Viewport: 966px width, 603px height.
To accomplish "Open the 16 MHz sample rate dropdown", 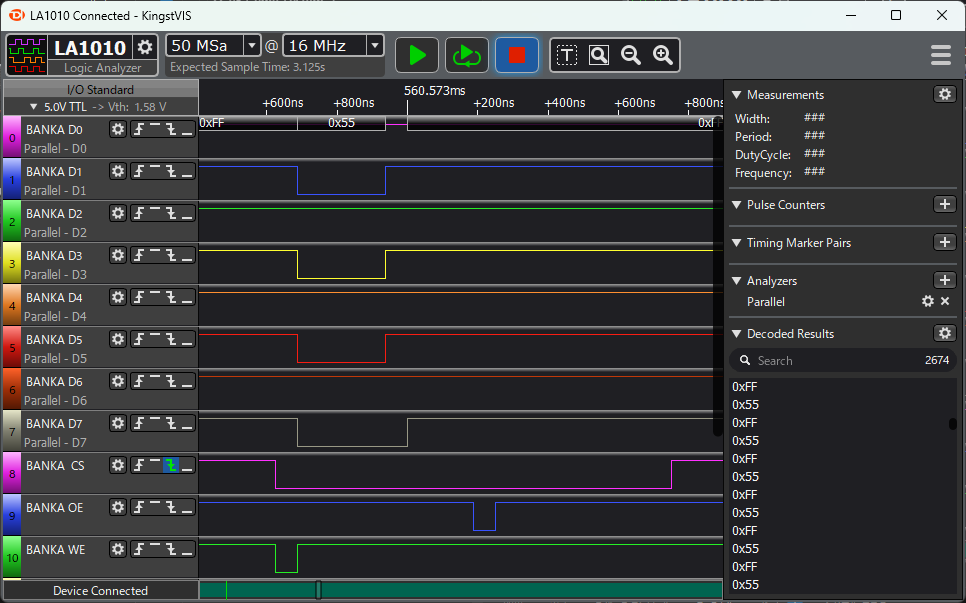I will pos(374,45).
